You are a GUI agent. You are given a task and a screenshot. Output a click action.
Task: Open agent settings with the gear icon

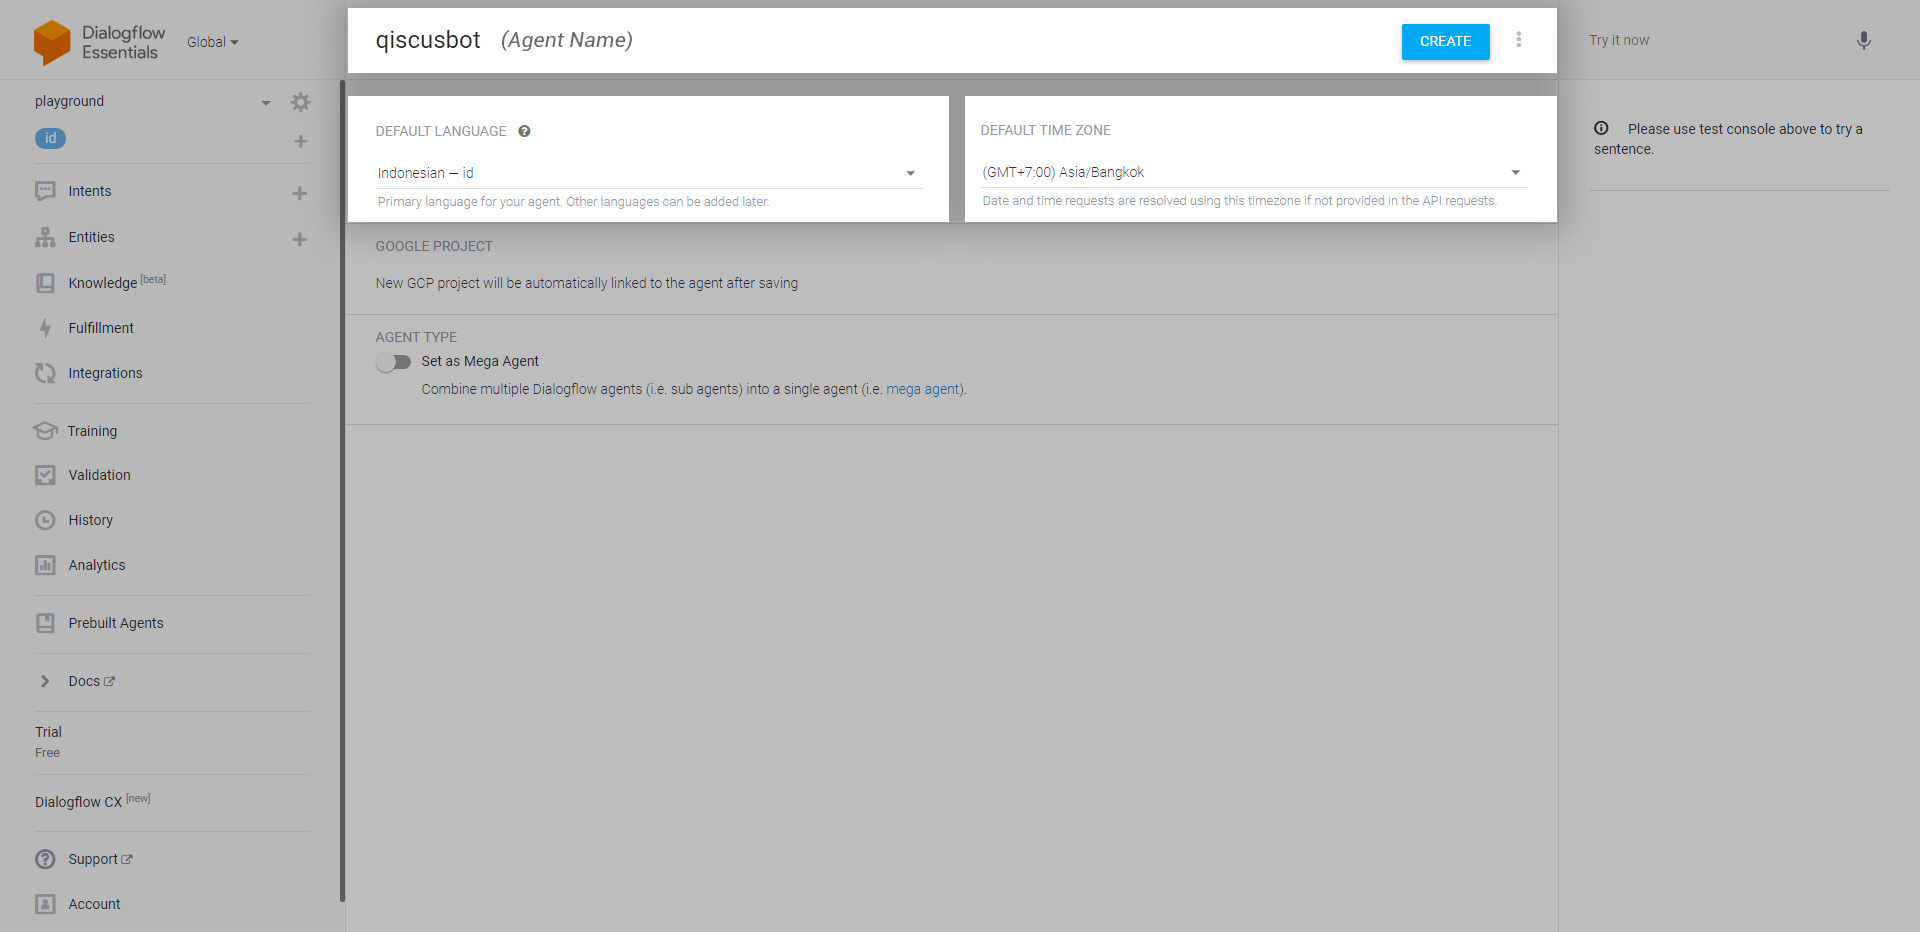pos(300,102)
